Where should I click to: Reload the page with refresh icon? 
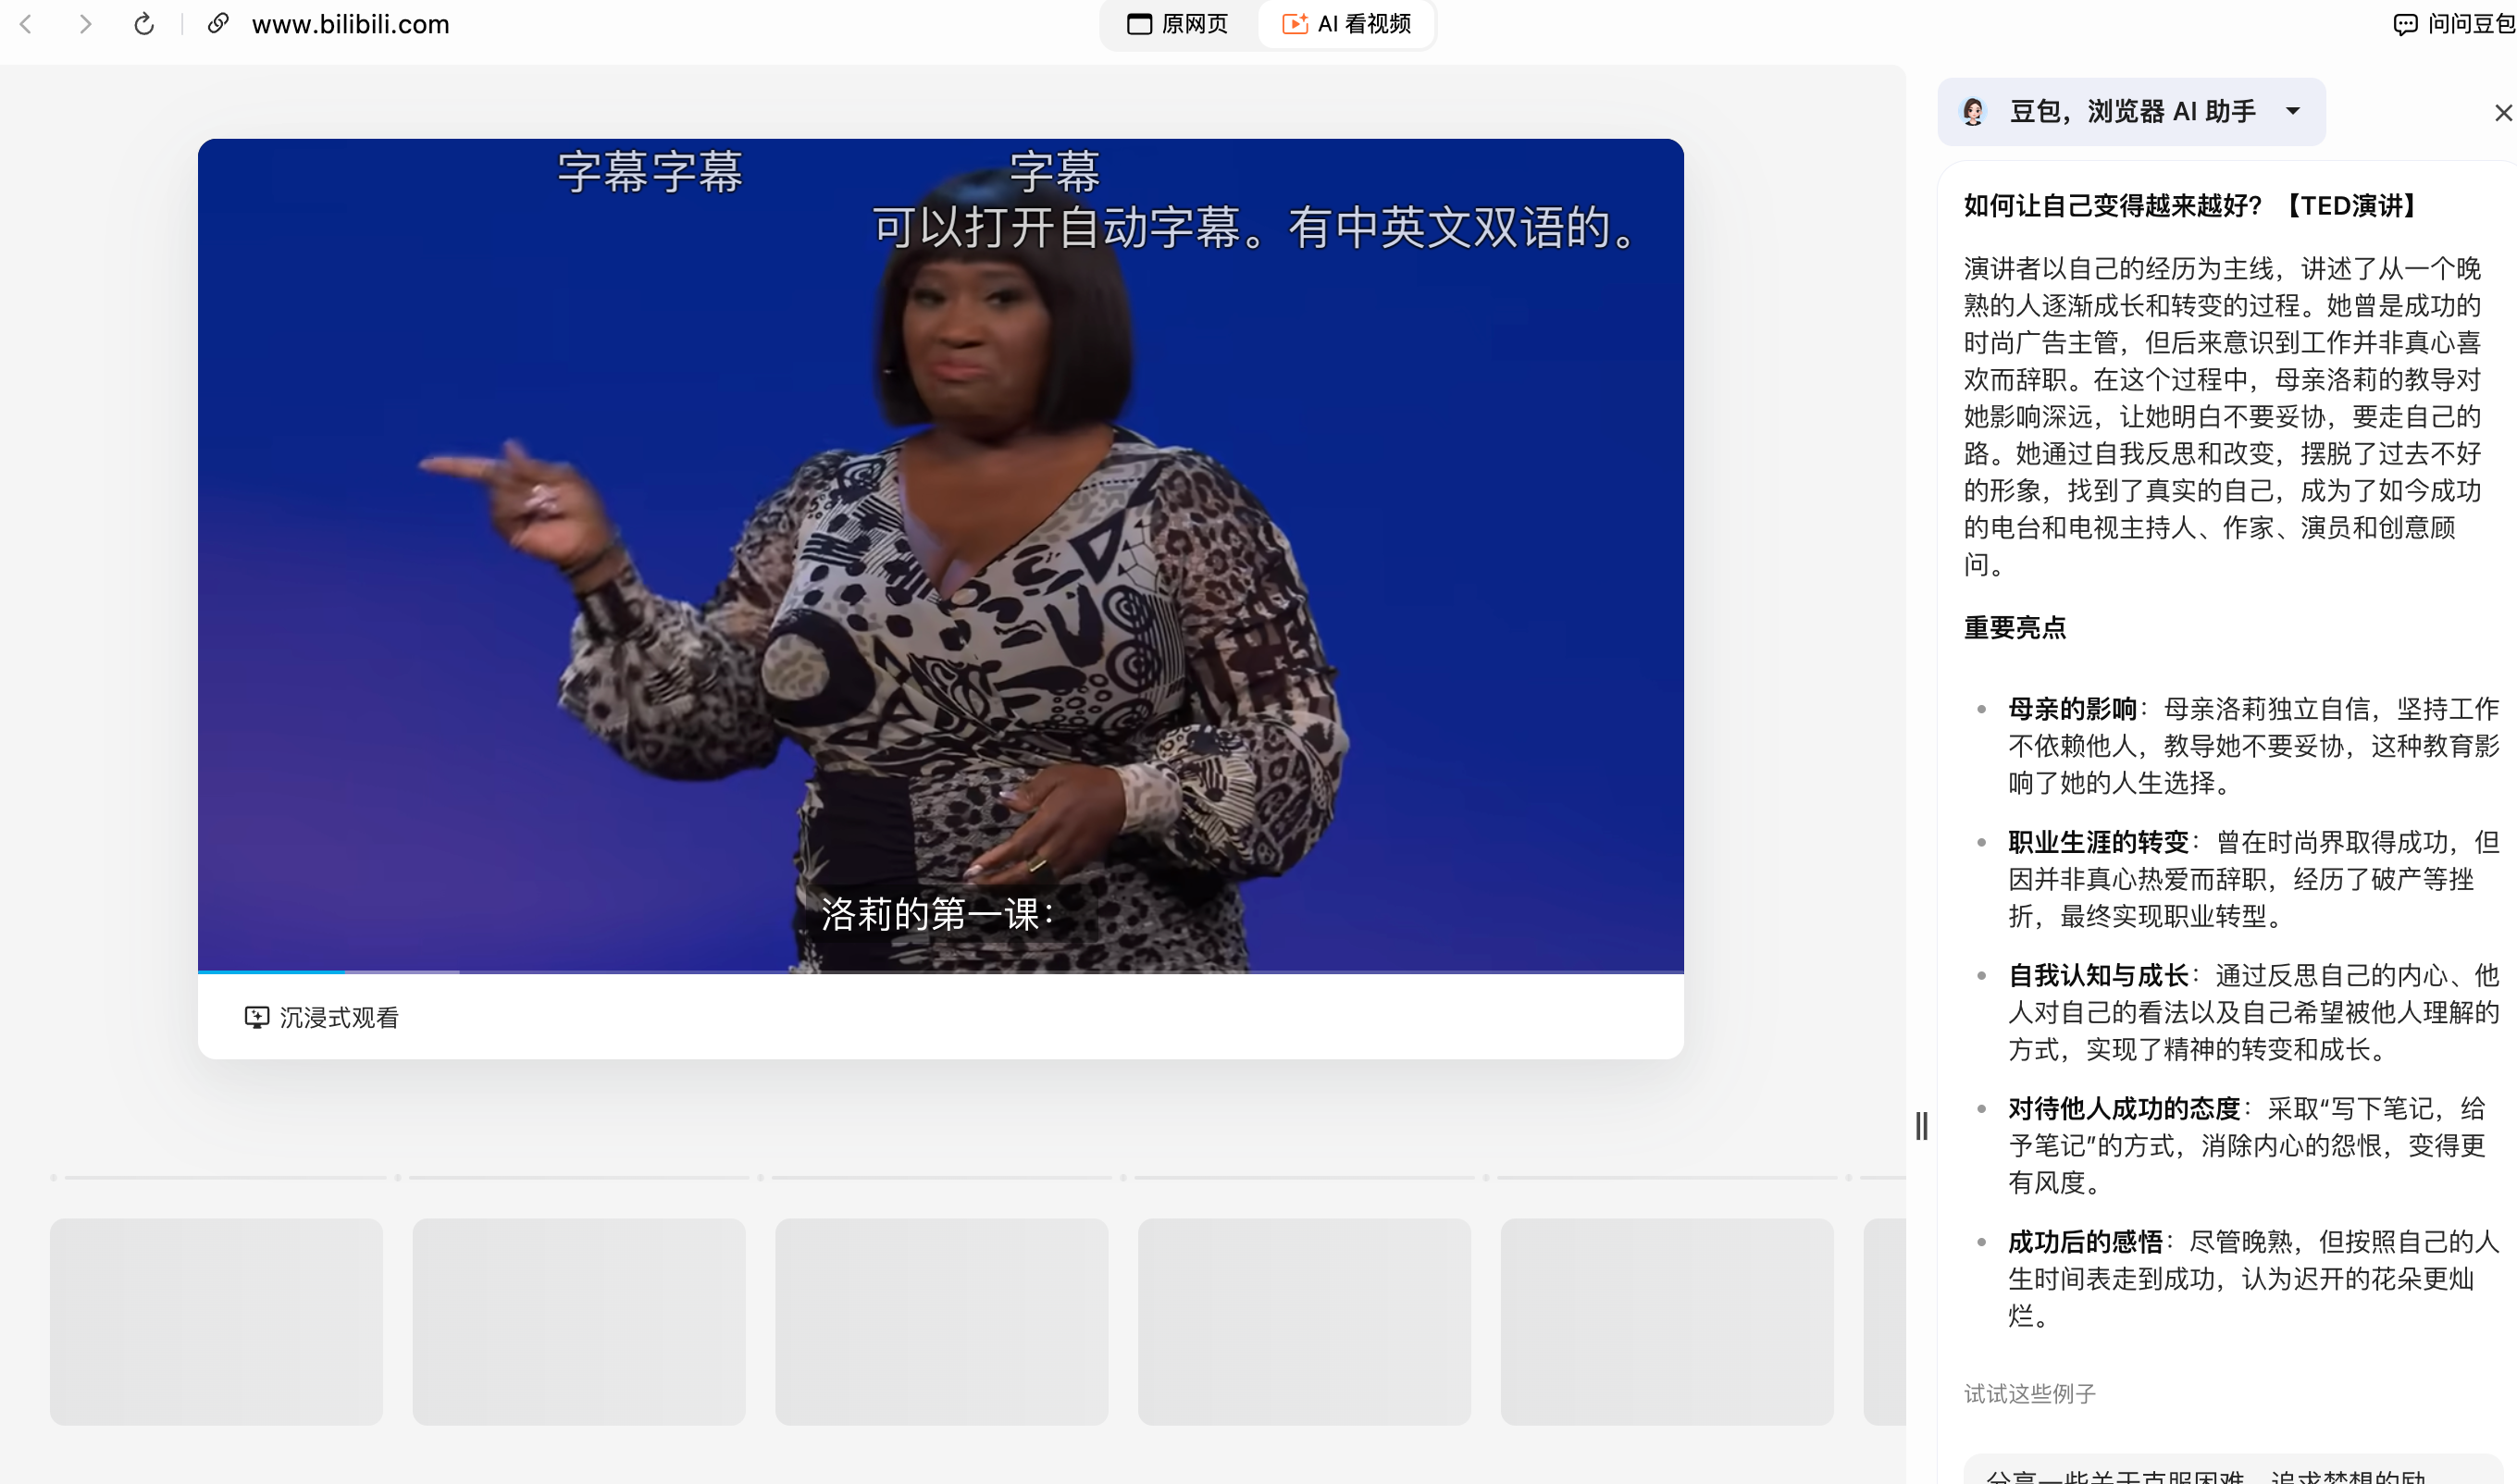coord(144,24)
